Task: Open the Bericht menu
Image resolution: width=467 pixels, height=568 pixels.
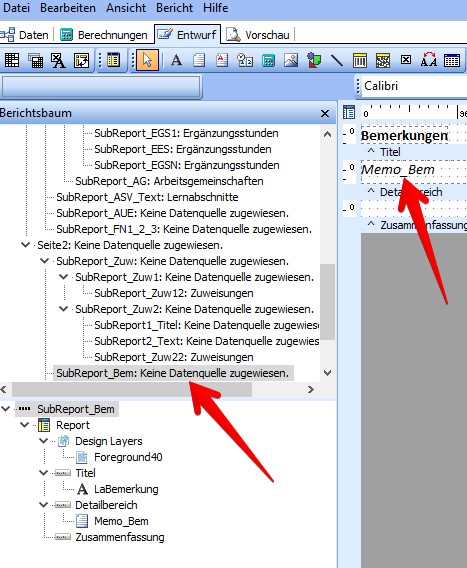Action: click(x=174, y=8)
